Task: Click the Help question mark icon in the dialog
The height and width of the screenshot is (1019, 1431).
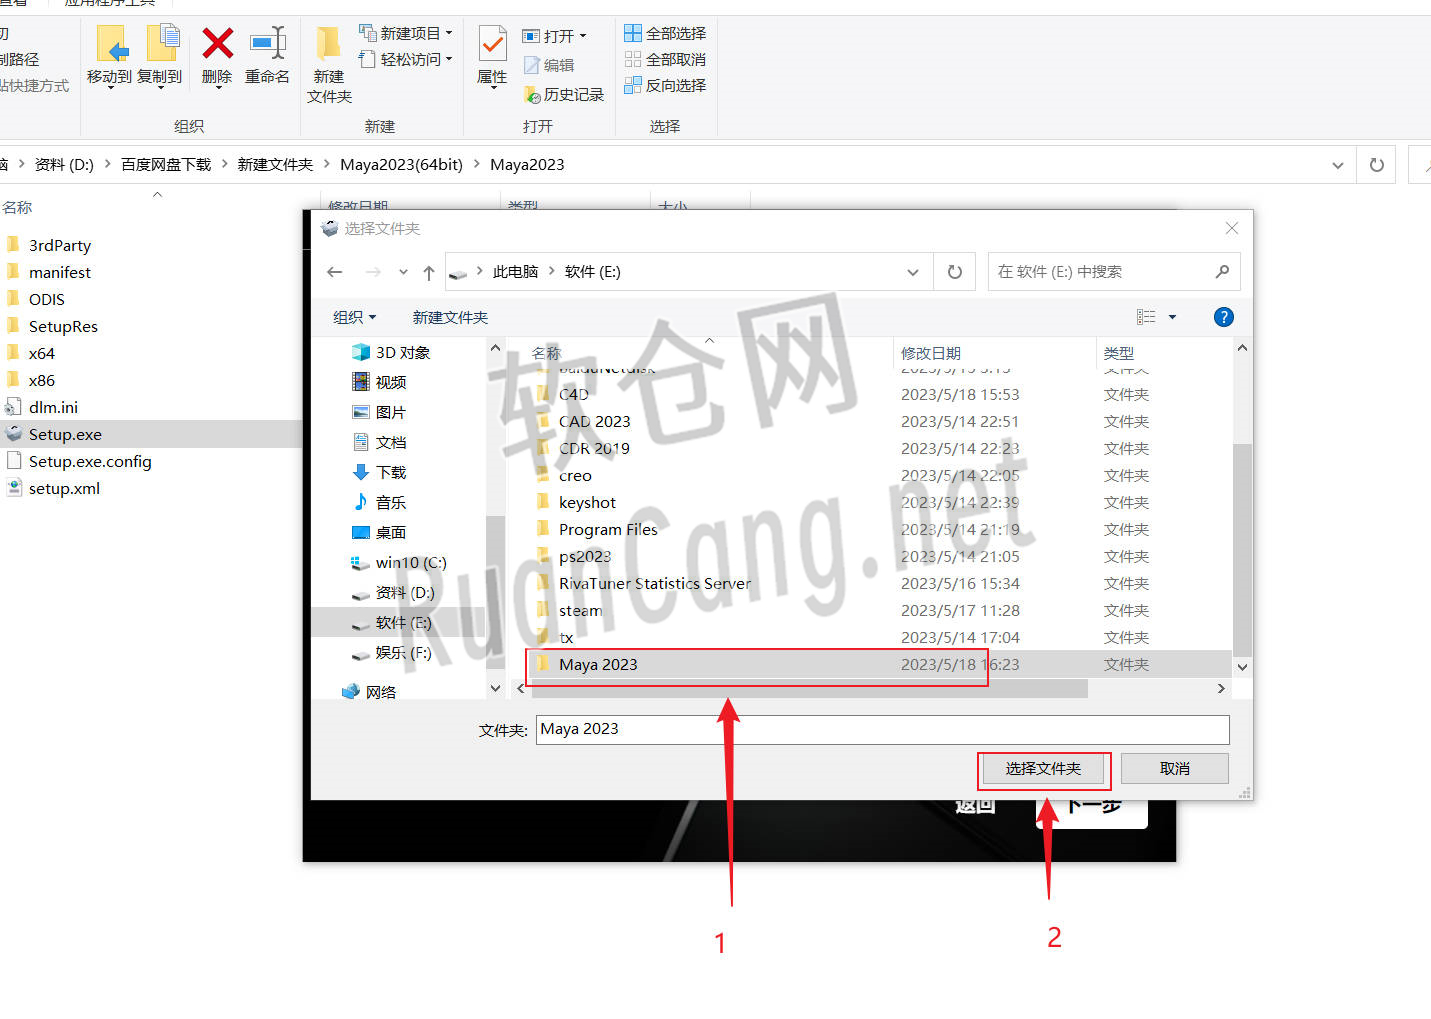Action: click(1223, 317)
